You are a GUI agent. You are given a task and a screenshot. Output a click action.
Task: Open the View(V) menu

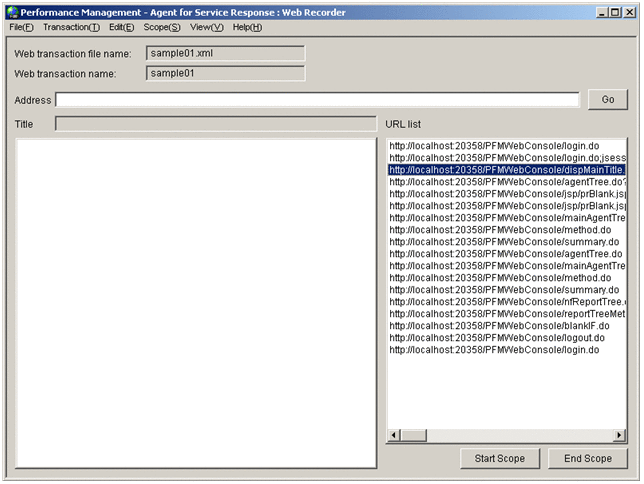coord(207,27)
